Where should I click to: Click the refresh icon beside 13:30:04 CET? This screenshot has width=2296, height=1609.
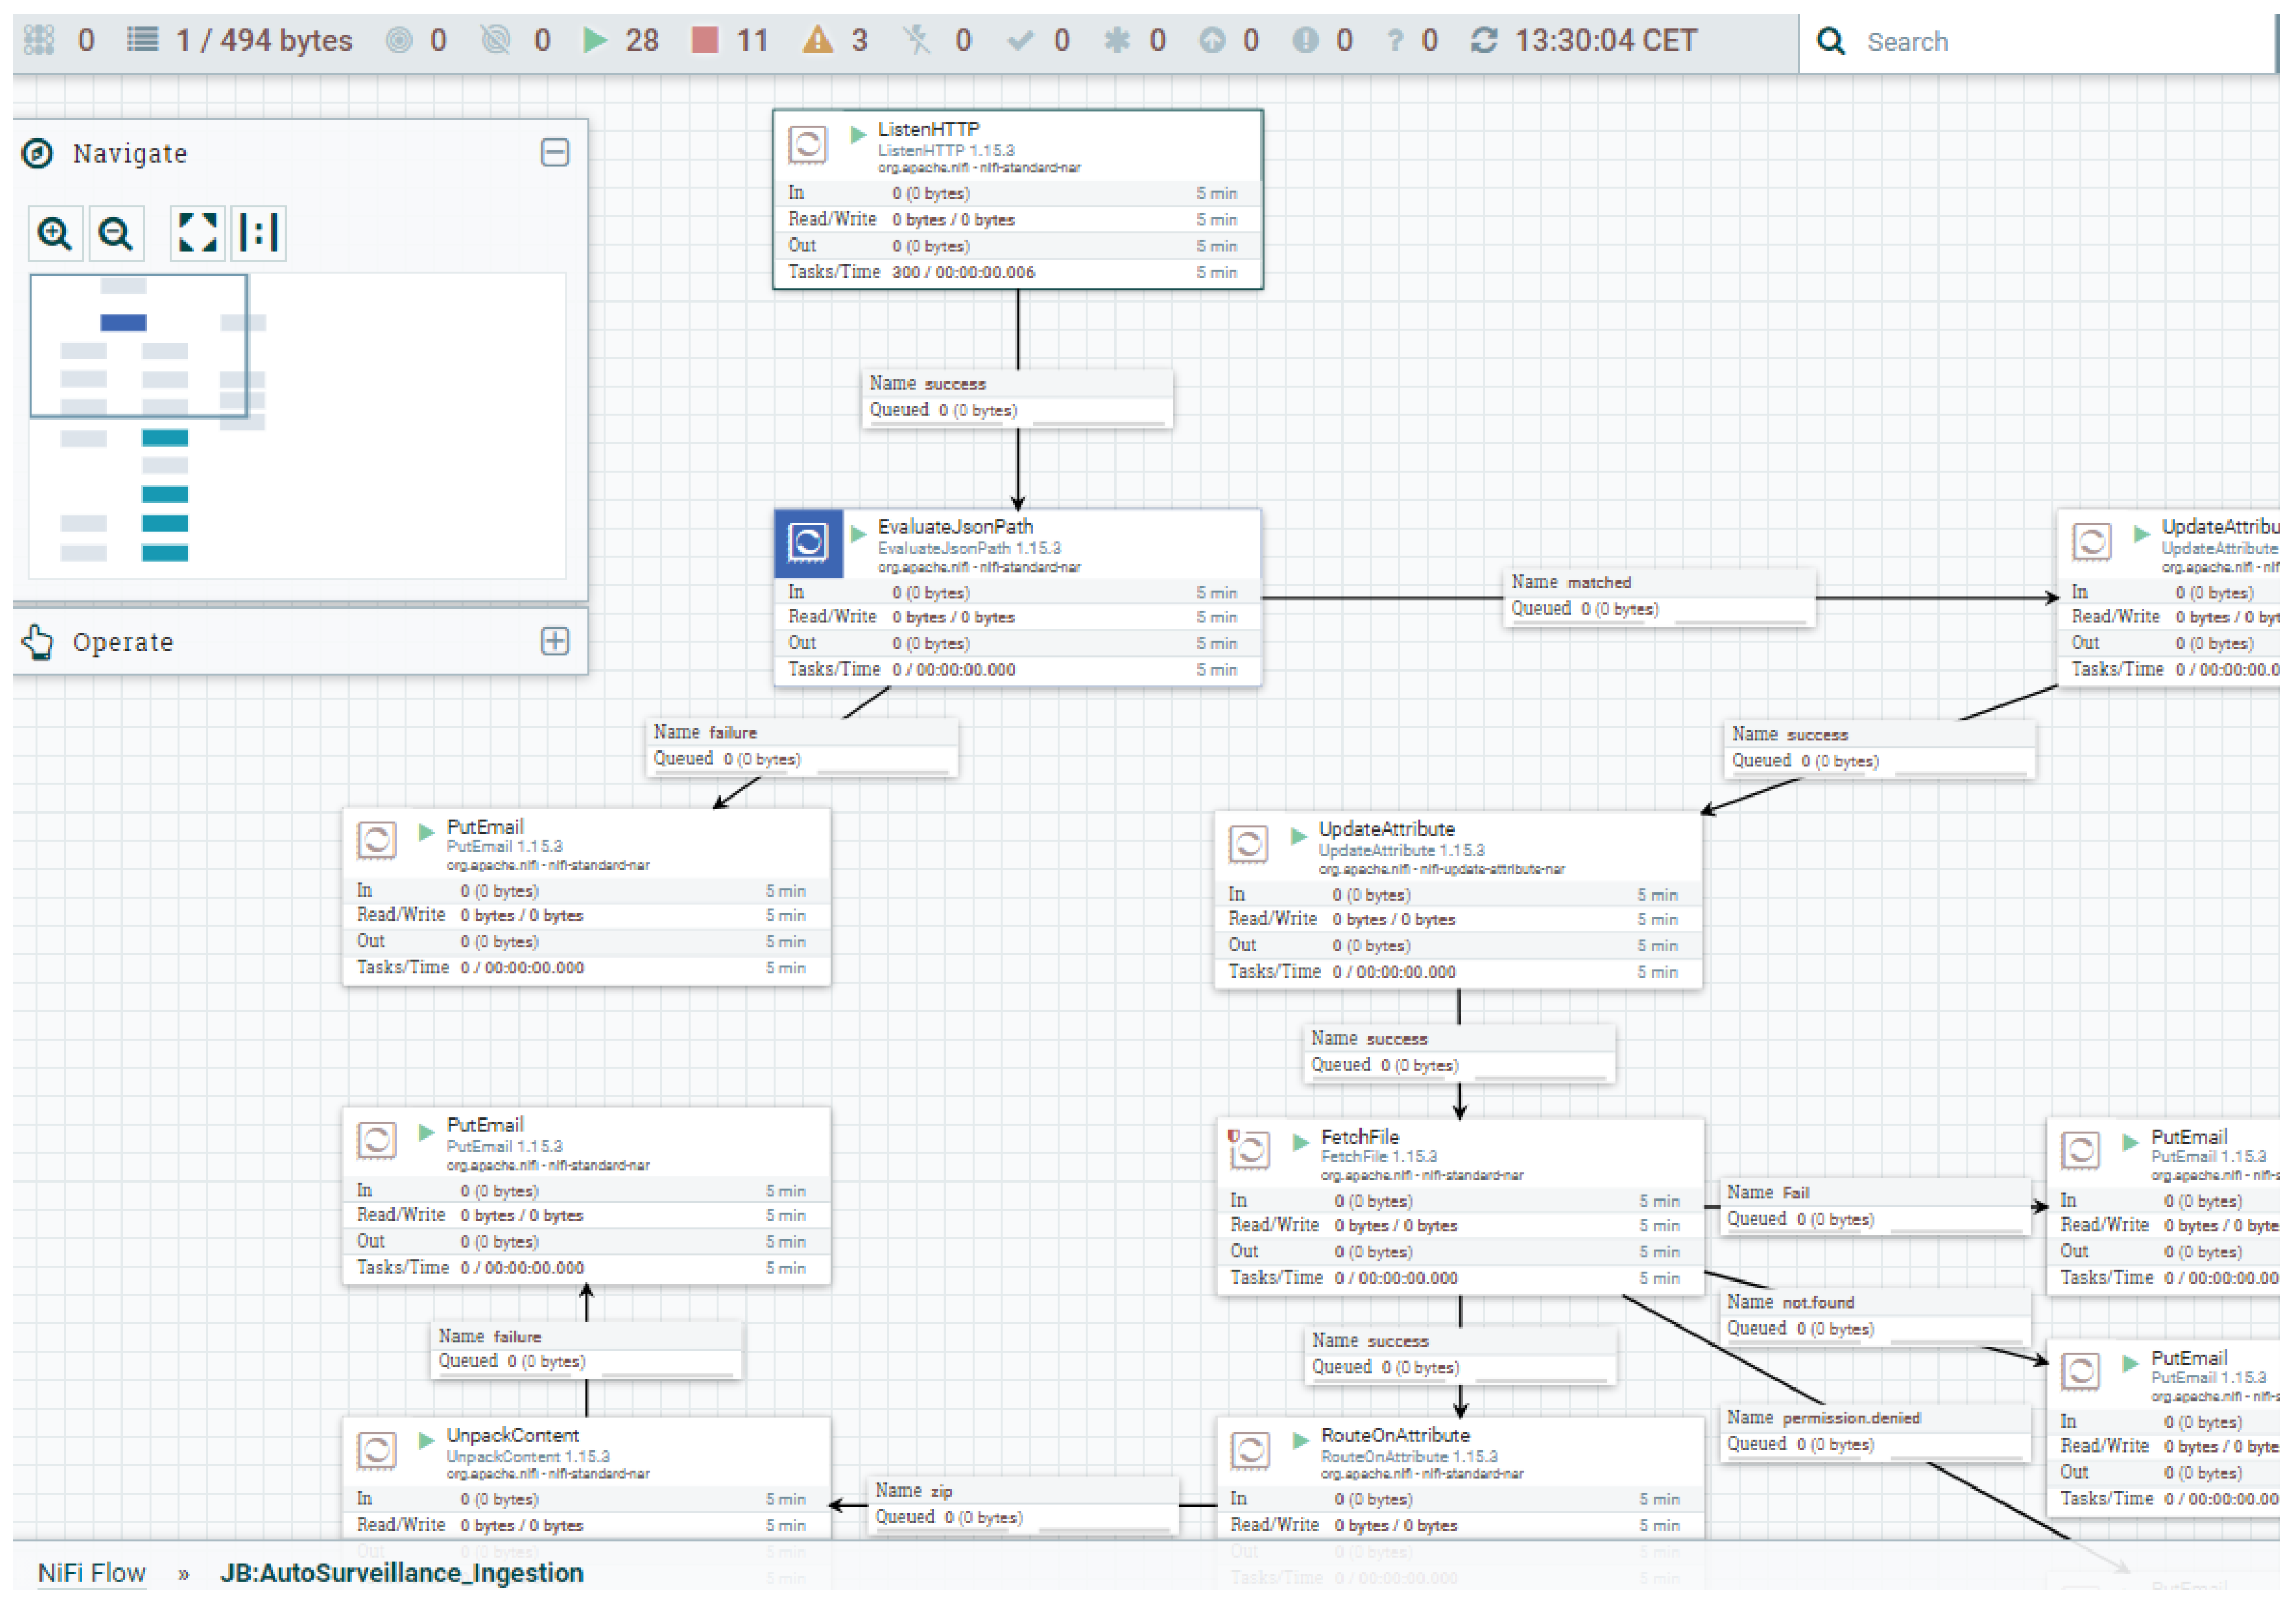click(x=1484, y=41)
